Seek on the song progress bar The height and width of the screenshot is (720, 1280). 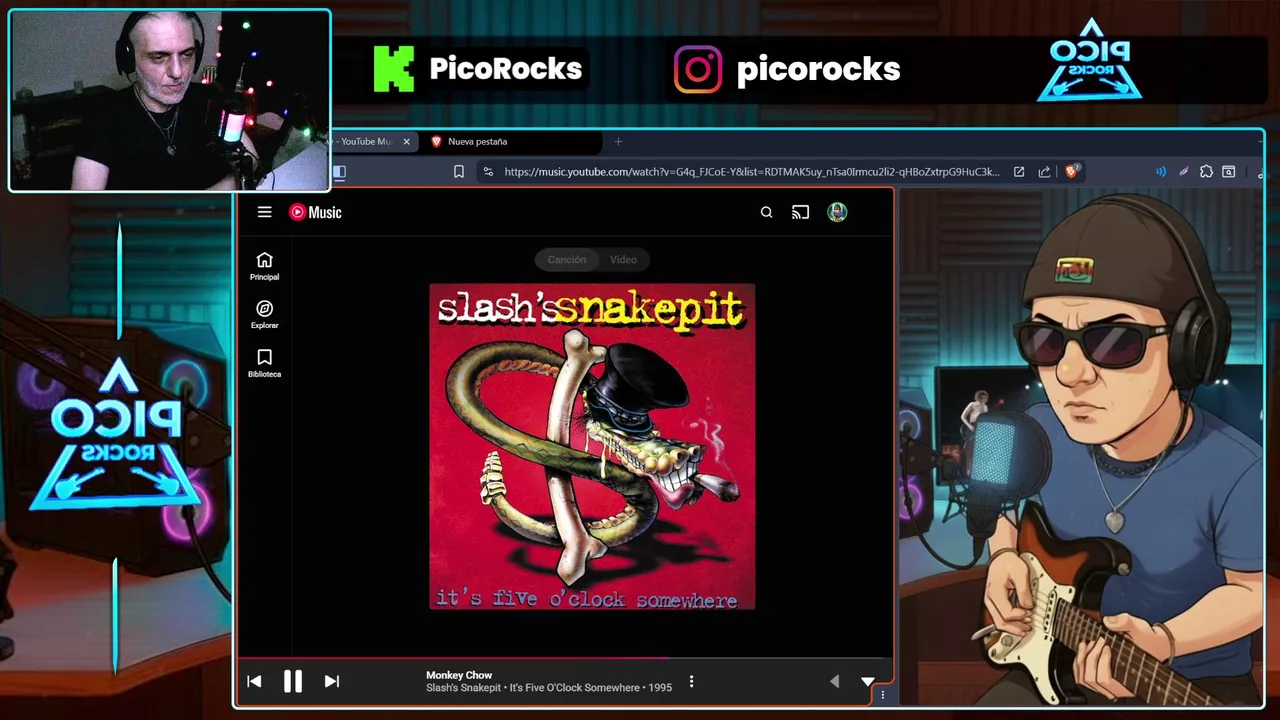pos(563,658)
